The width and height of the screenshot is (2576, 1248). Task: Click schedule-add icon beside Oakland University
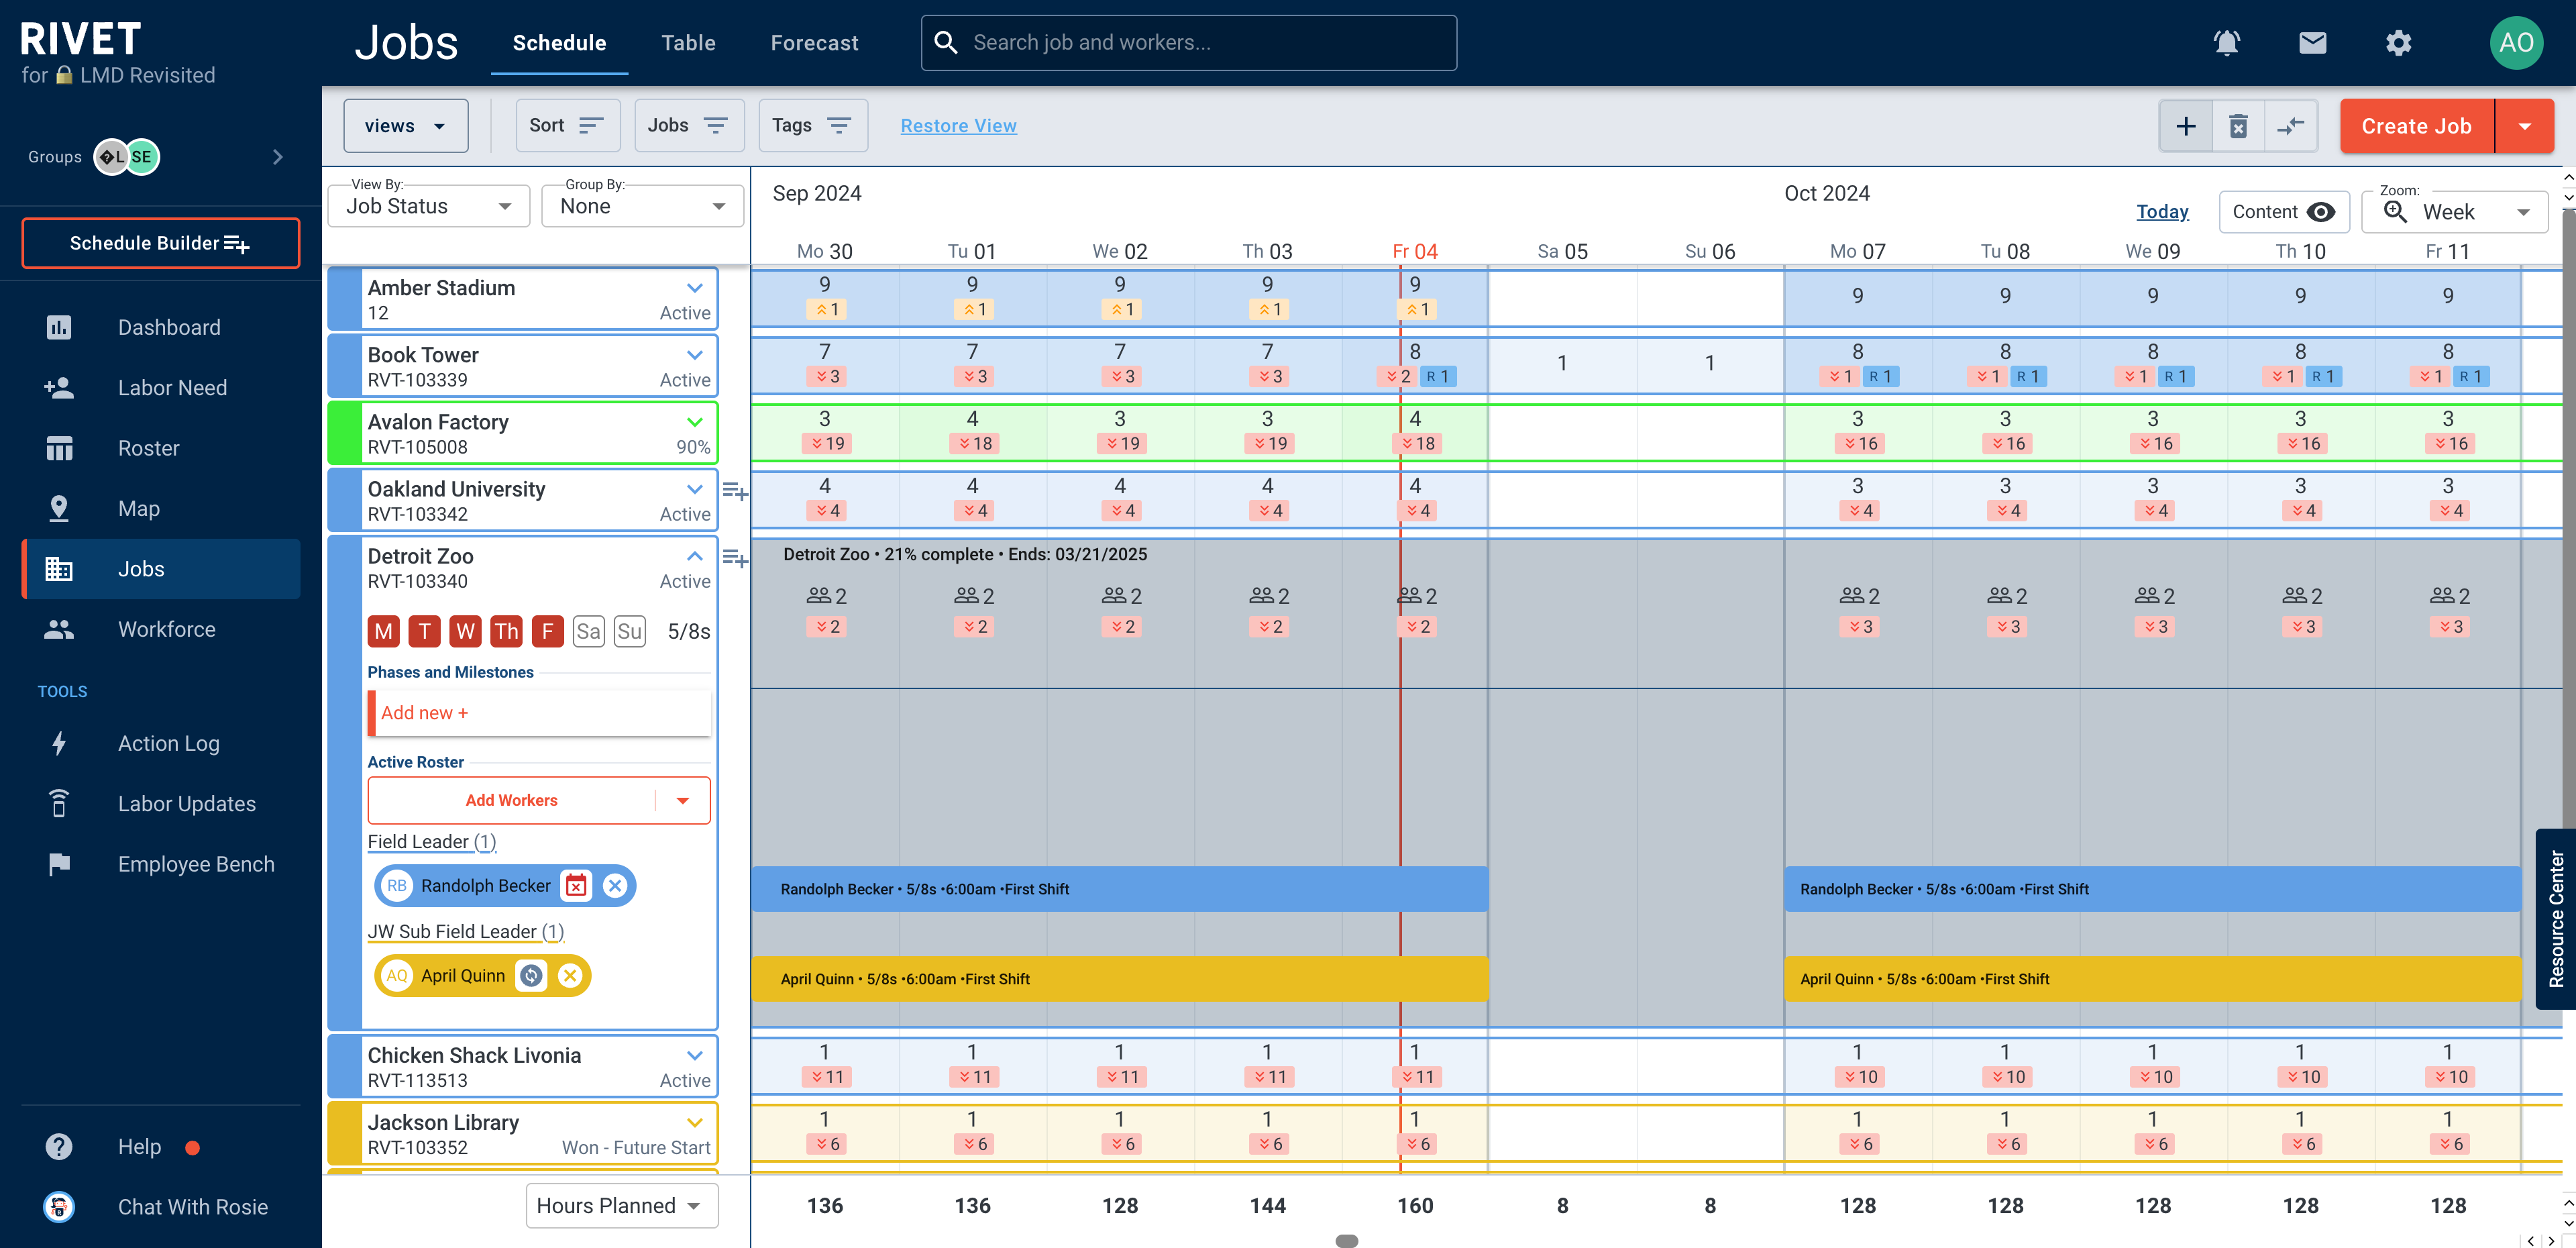point(735,491)
